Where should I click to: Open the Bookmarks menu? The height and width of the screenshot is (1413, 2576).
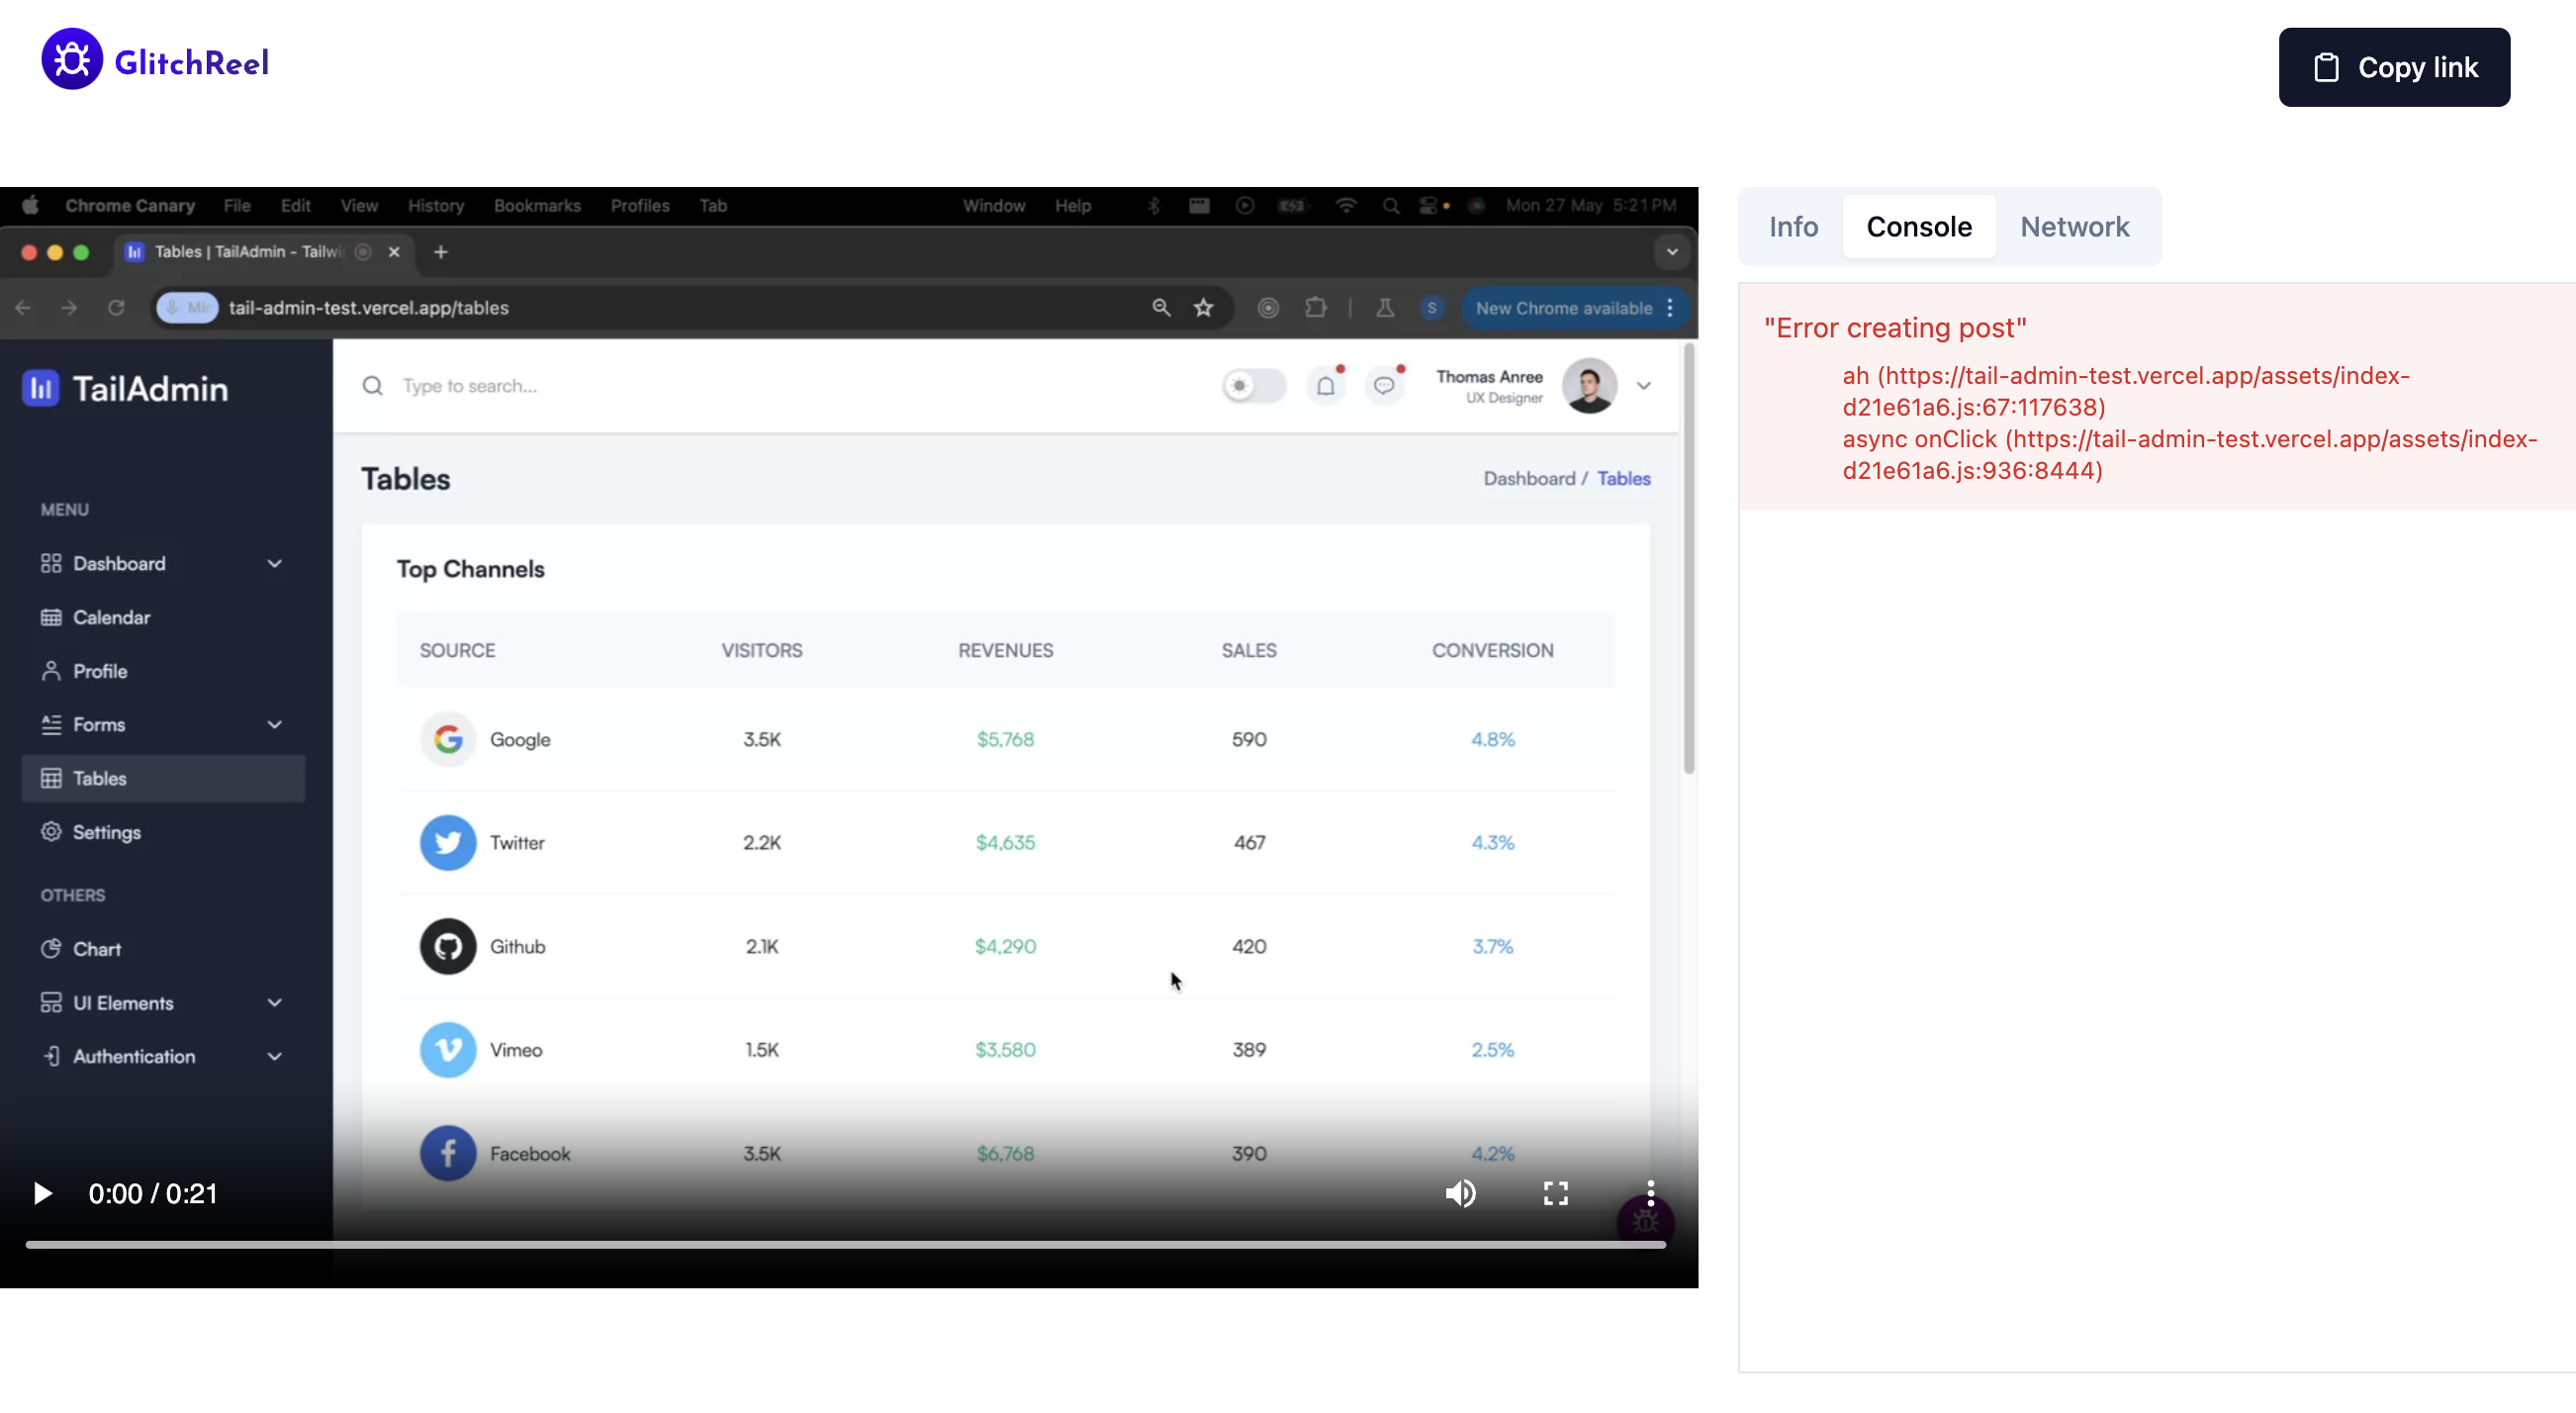537,205
